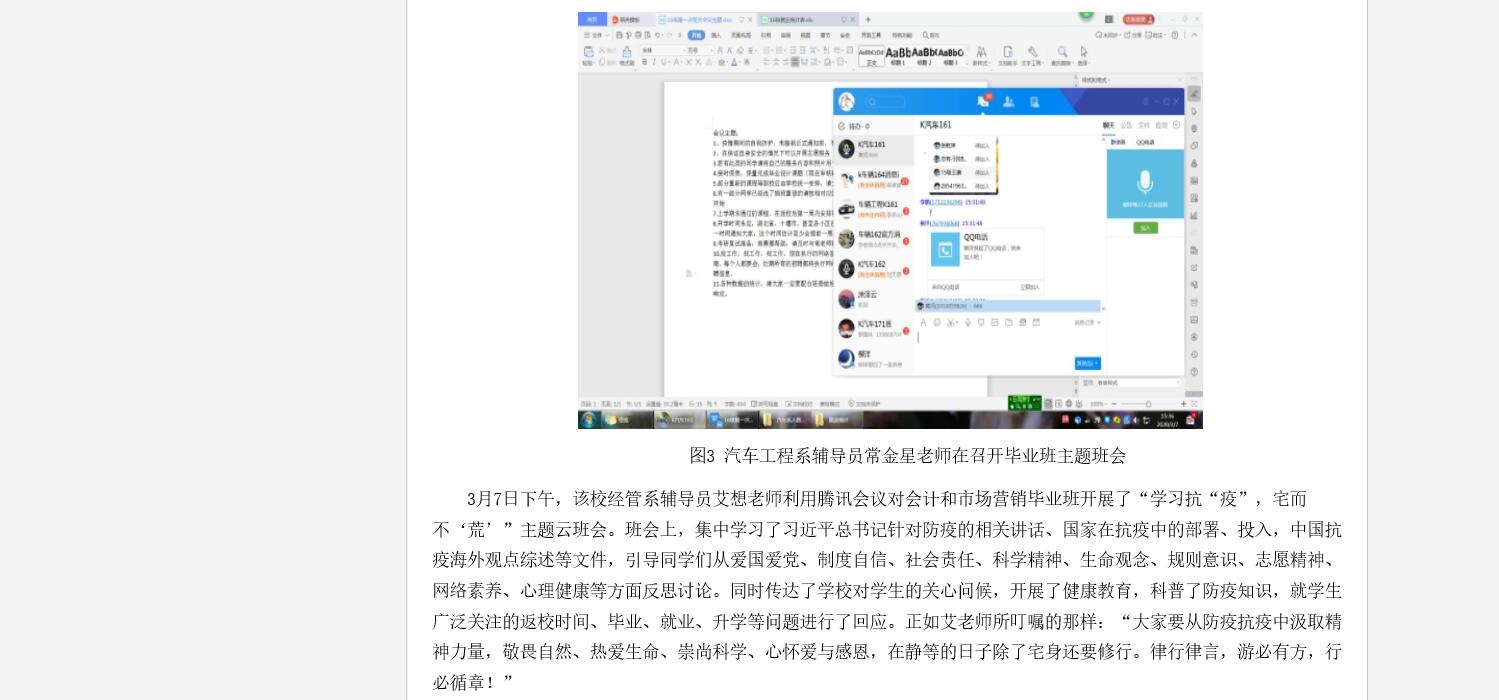Click the QQ messages icon with badge
Viewport: 1499px width, 700px height.
[983, 101]
